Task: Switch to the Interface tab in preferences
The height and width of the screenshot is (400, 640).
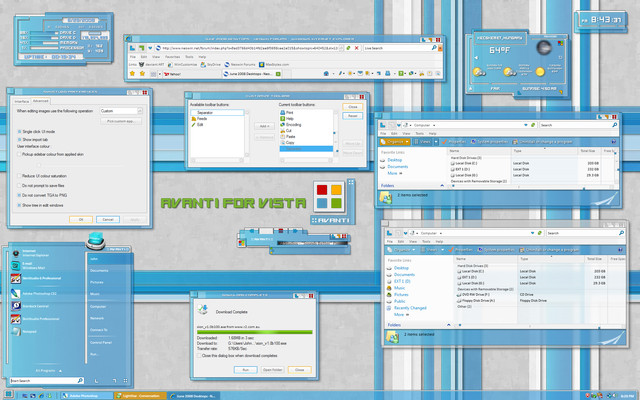Action: tap(22, 101)
